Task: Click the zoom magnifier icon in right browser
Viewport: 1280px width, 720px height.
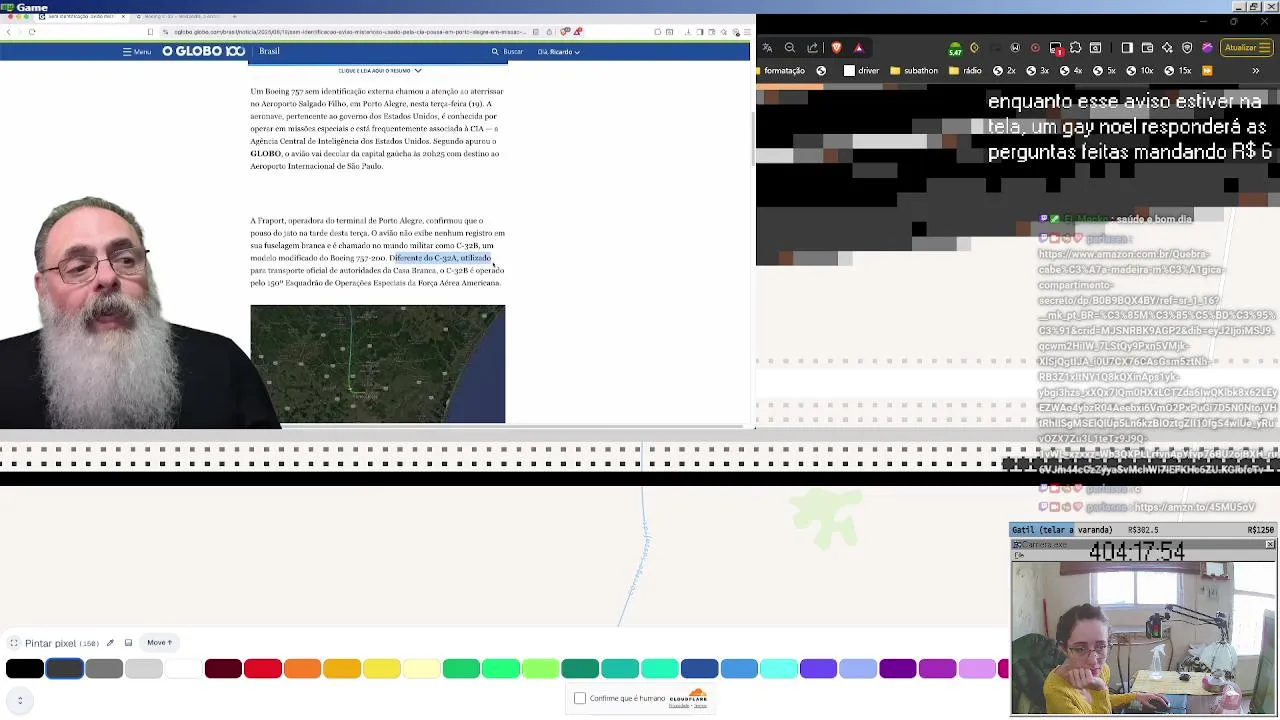Action: [790, 47]
